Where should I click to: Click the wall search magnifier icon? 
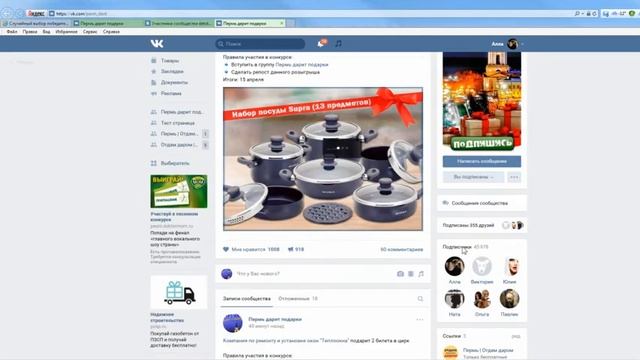(x=420, y=299)
